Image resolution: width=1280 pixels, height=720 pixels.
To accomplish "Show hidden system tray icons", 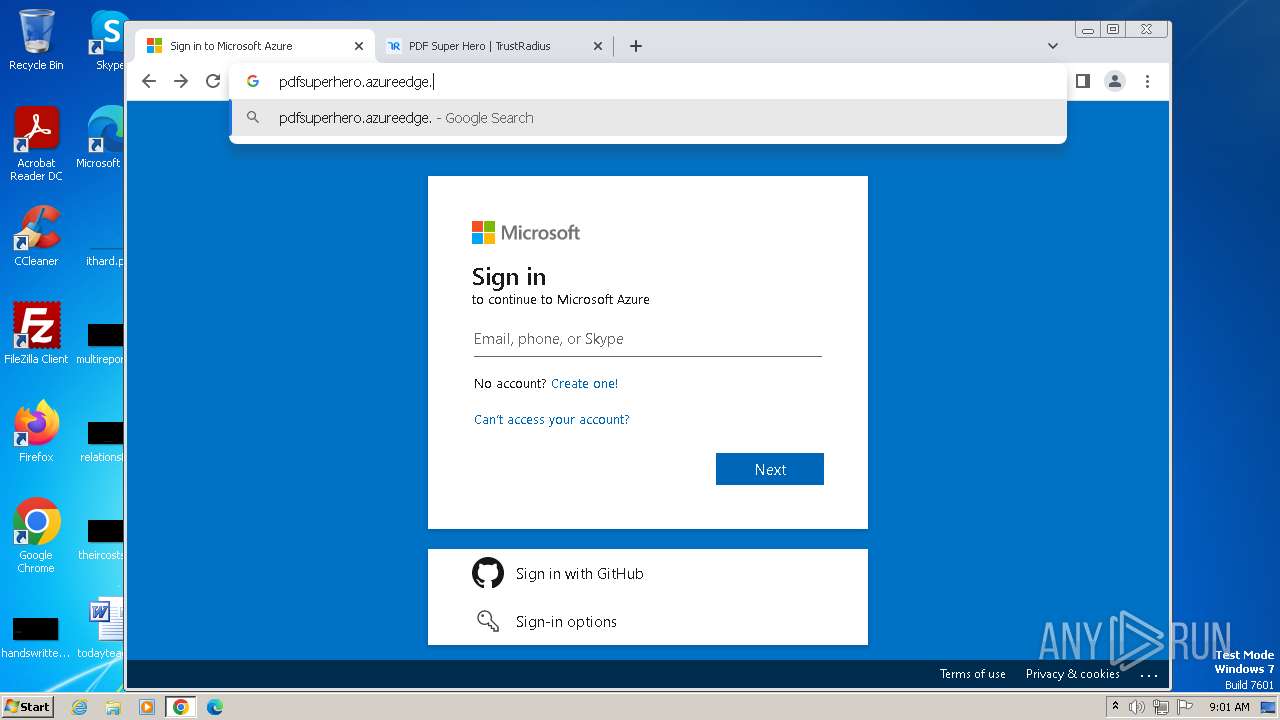I will pyautogui.click(x=1115, y=707).
